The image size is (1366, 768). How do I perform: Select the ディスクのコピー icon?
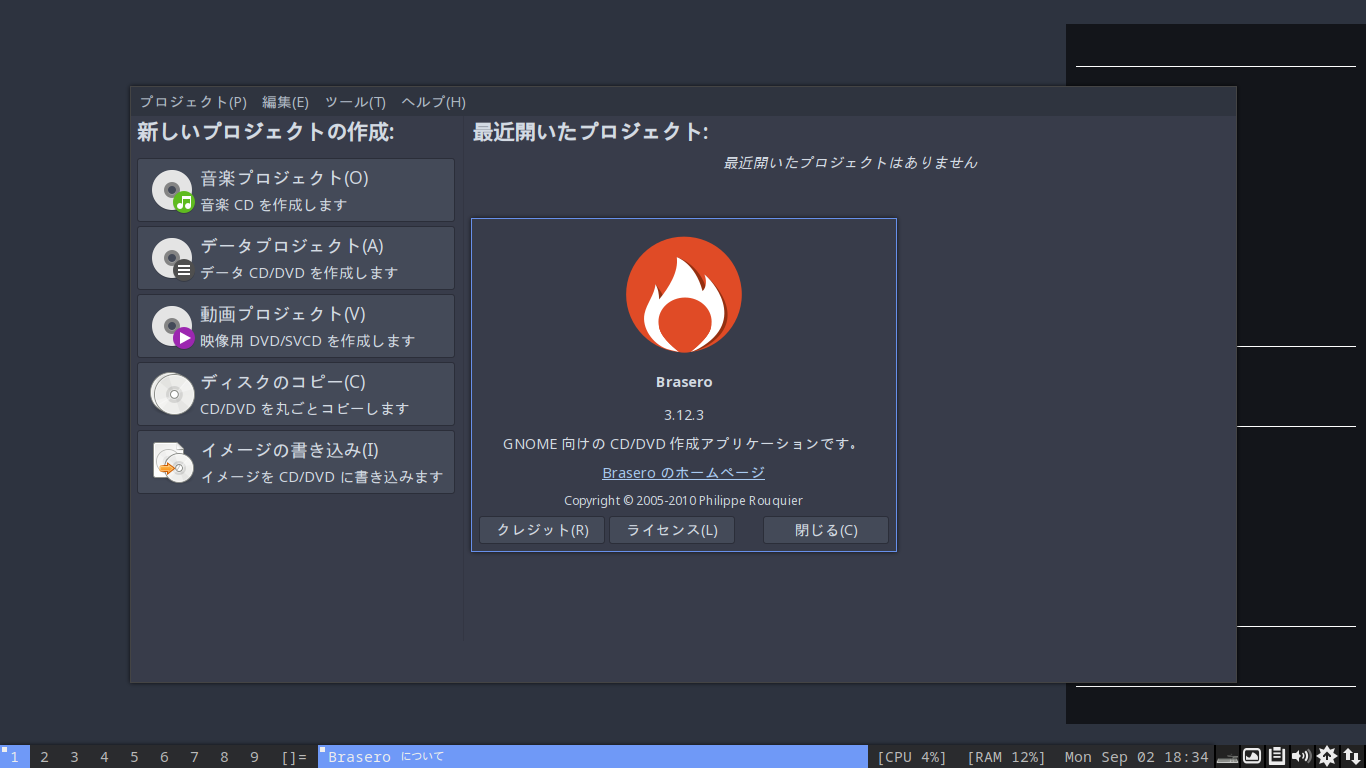point(171,393)
